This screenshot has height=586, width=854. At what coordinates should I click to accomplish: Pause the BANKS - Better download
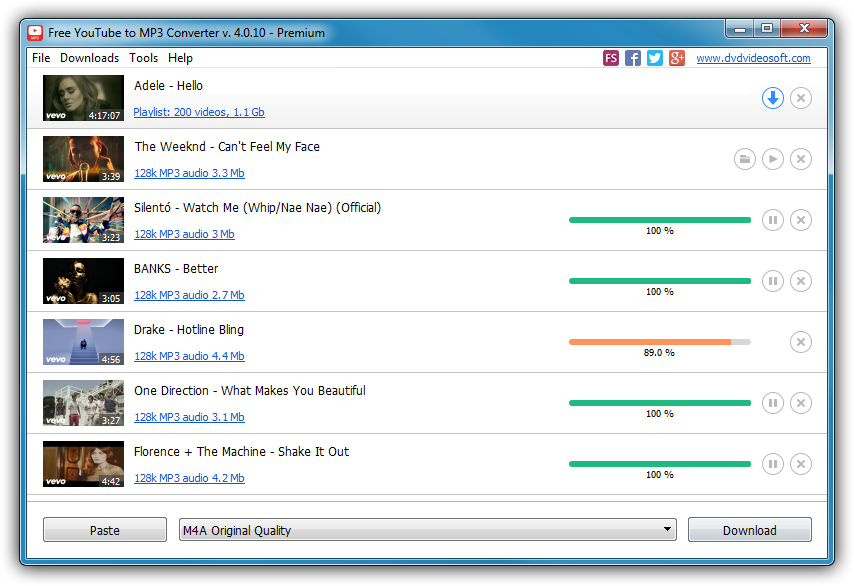pos(772,281)
